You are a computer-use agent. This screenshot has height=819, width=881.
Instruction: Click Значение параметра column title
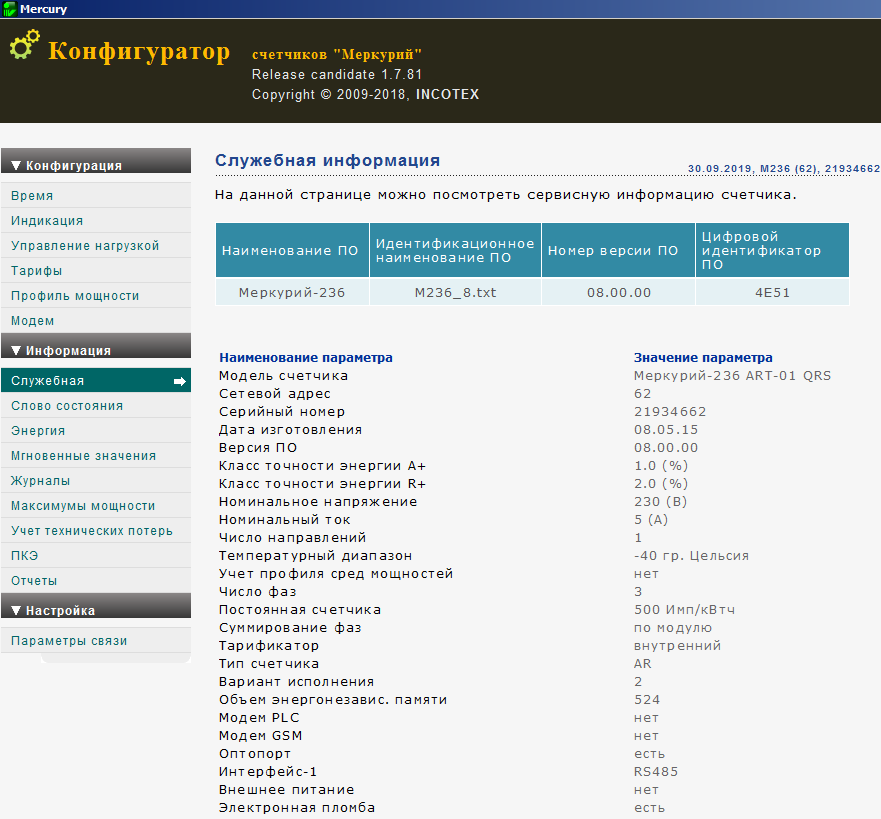703,358
